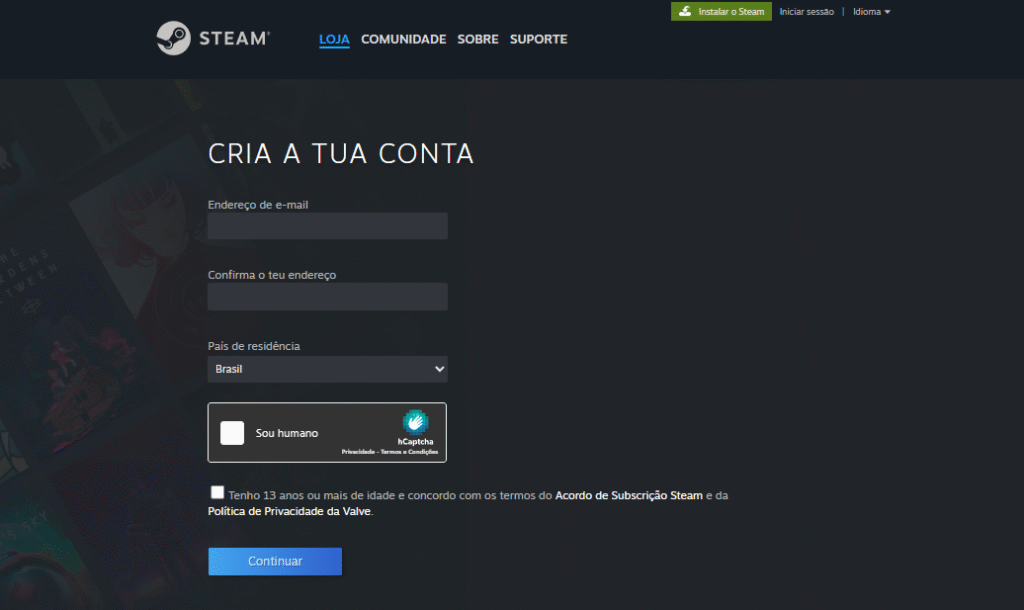Click the hCaptcha logo icon
The width and height of the screenshot is (1024, 610).
coord(415,422)
